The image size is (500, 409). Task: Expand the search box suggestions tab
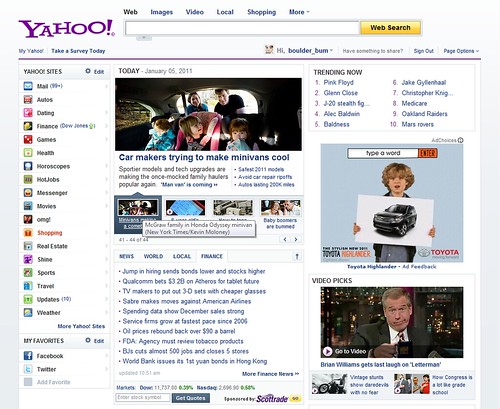pos(144,38)
